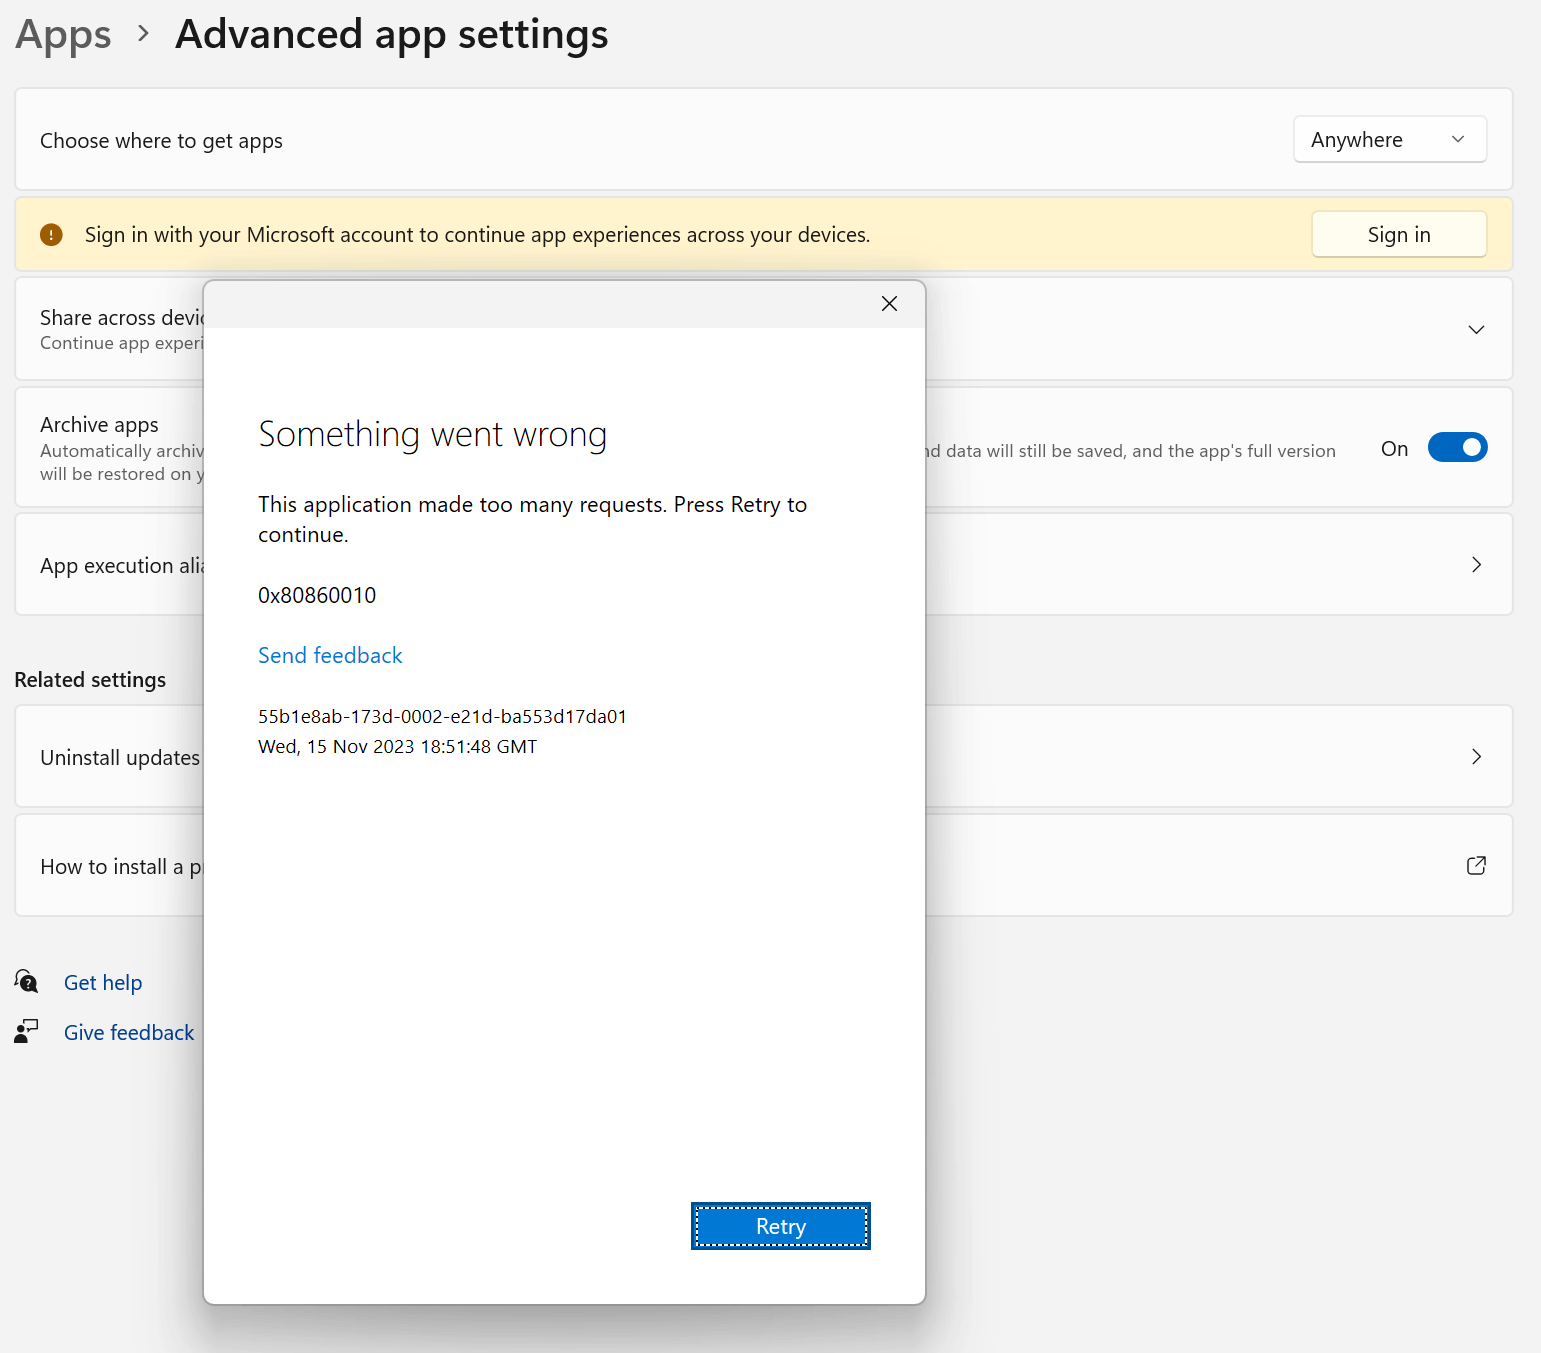Click the Sign in button
Image resolution: width=1541 pixels, height=1353 pixels.
point(1398,234)
